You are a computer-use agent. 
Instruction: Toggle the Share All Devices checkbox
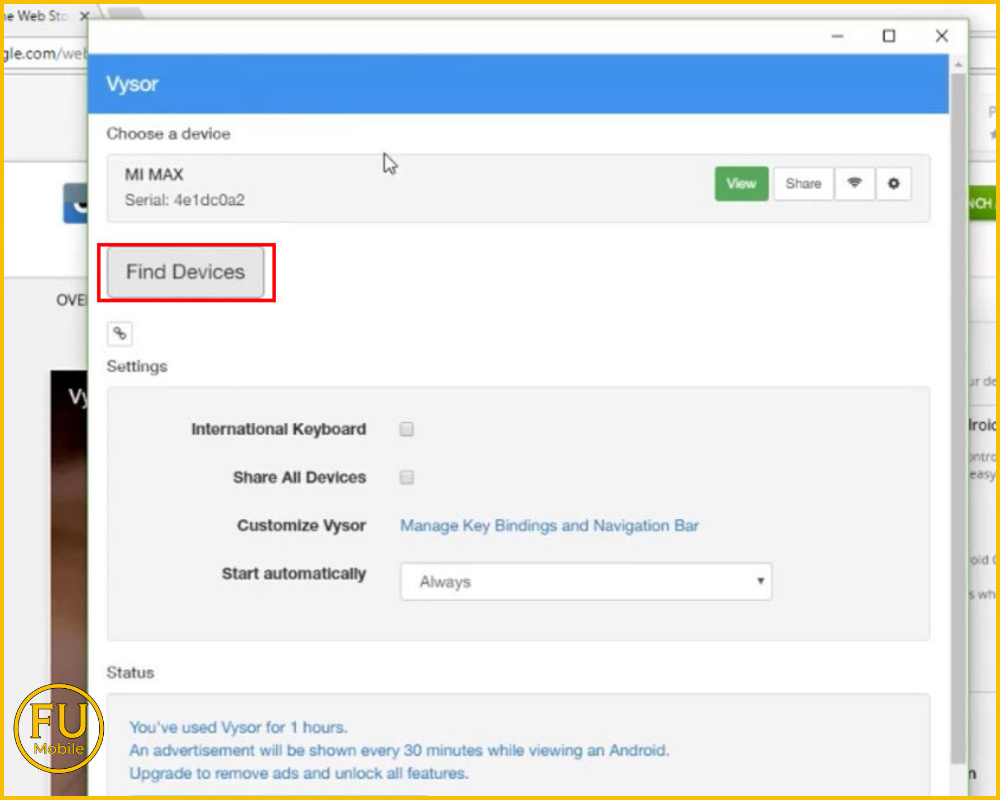coord(407,478)
